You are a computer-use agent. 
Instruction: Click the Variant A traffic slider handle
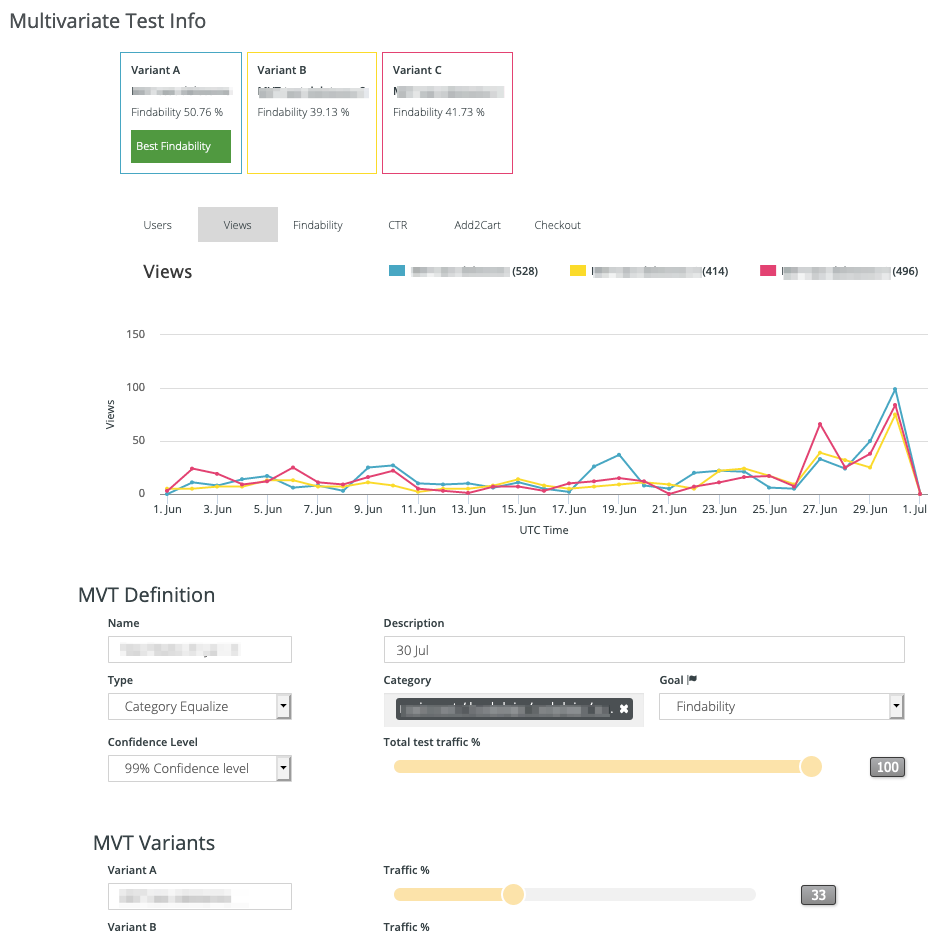[513, 894]
